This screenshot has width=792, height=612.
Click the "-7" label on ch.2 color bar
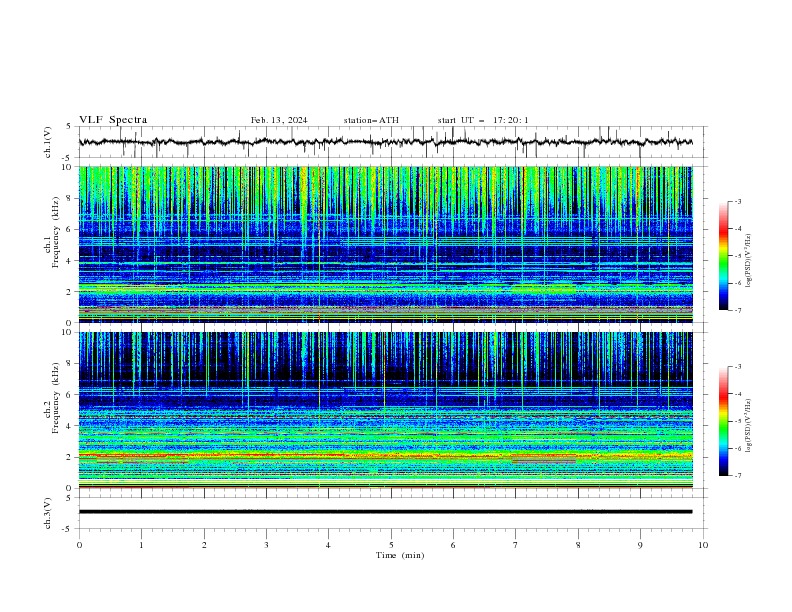(x=737, y=476)
